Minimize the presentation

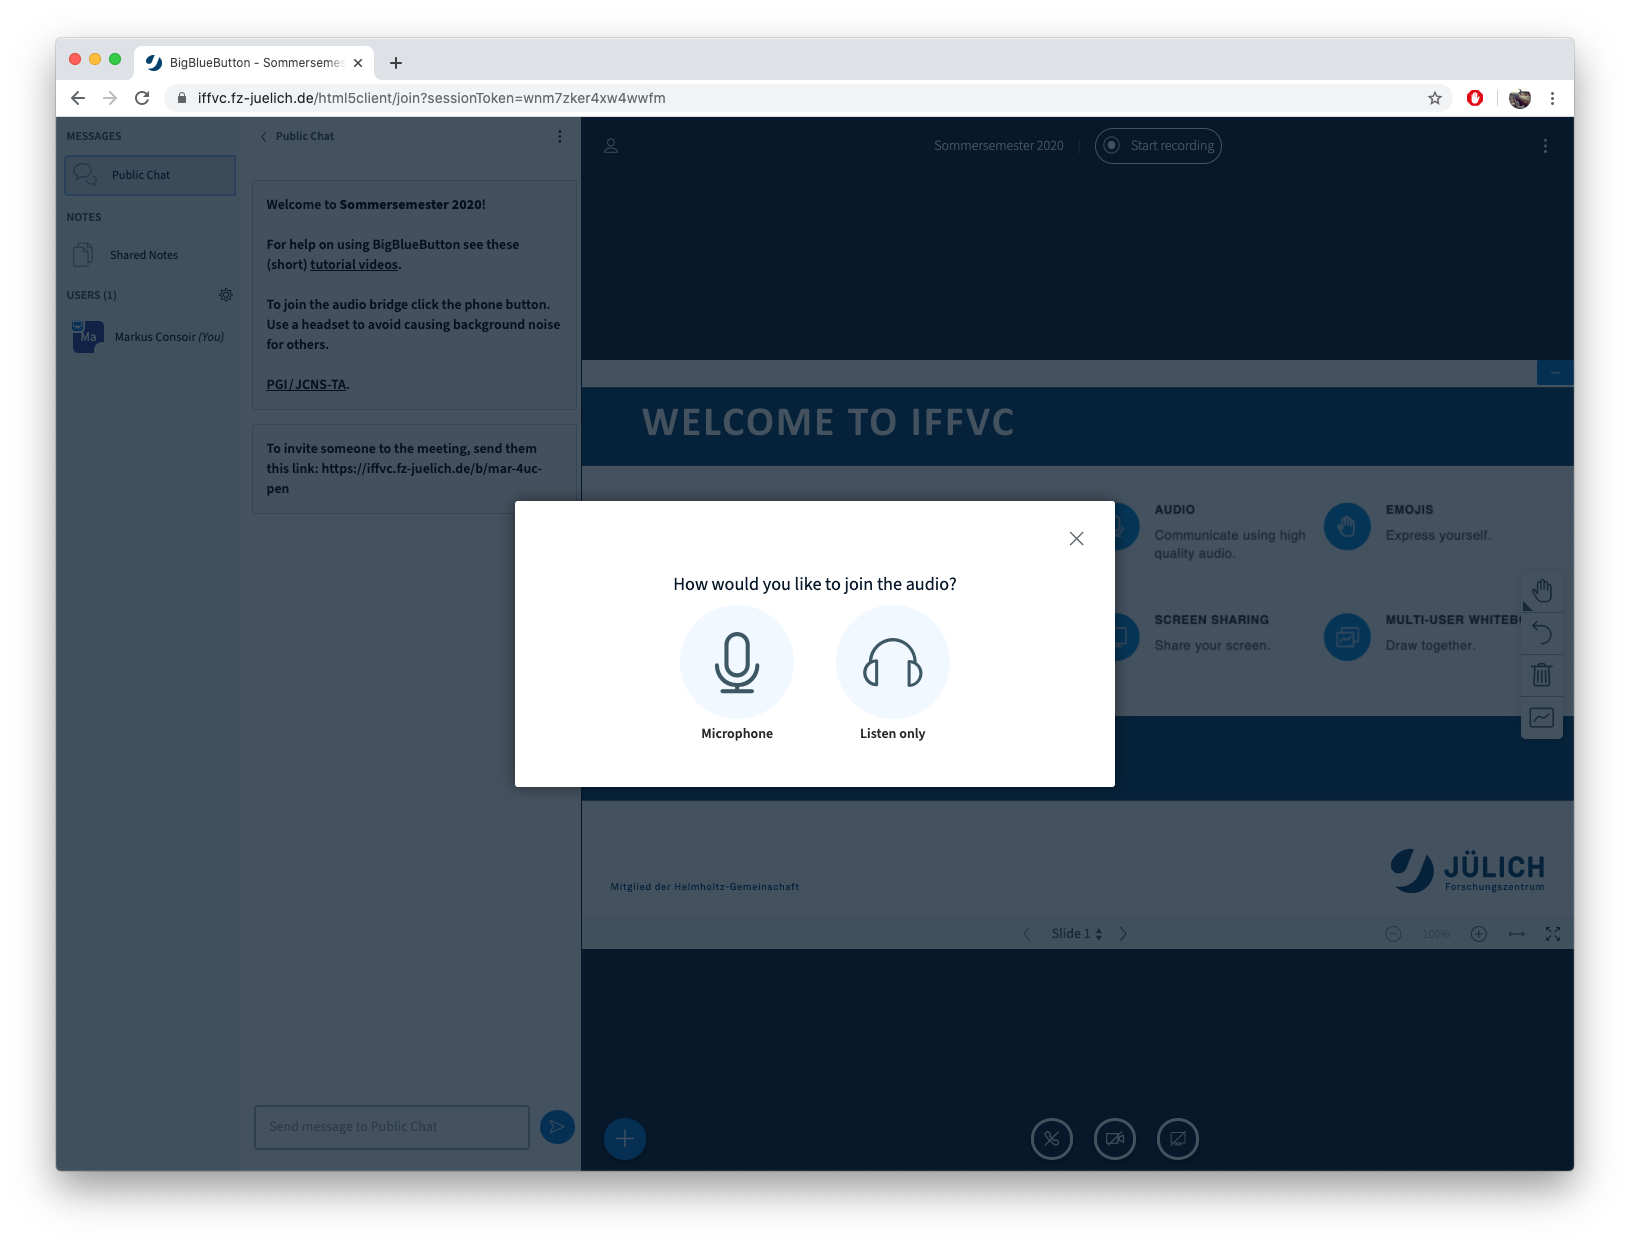point(1555,373)
